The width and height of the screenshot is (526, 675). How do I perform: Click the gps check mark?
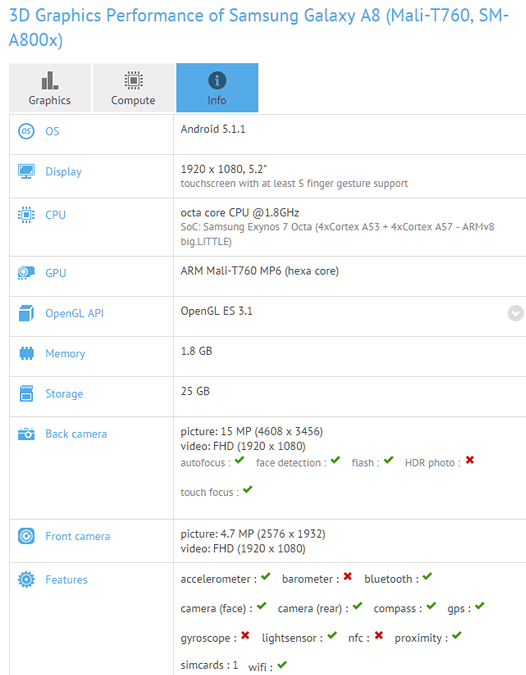(x=480, y=606)
